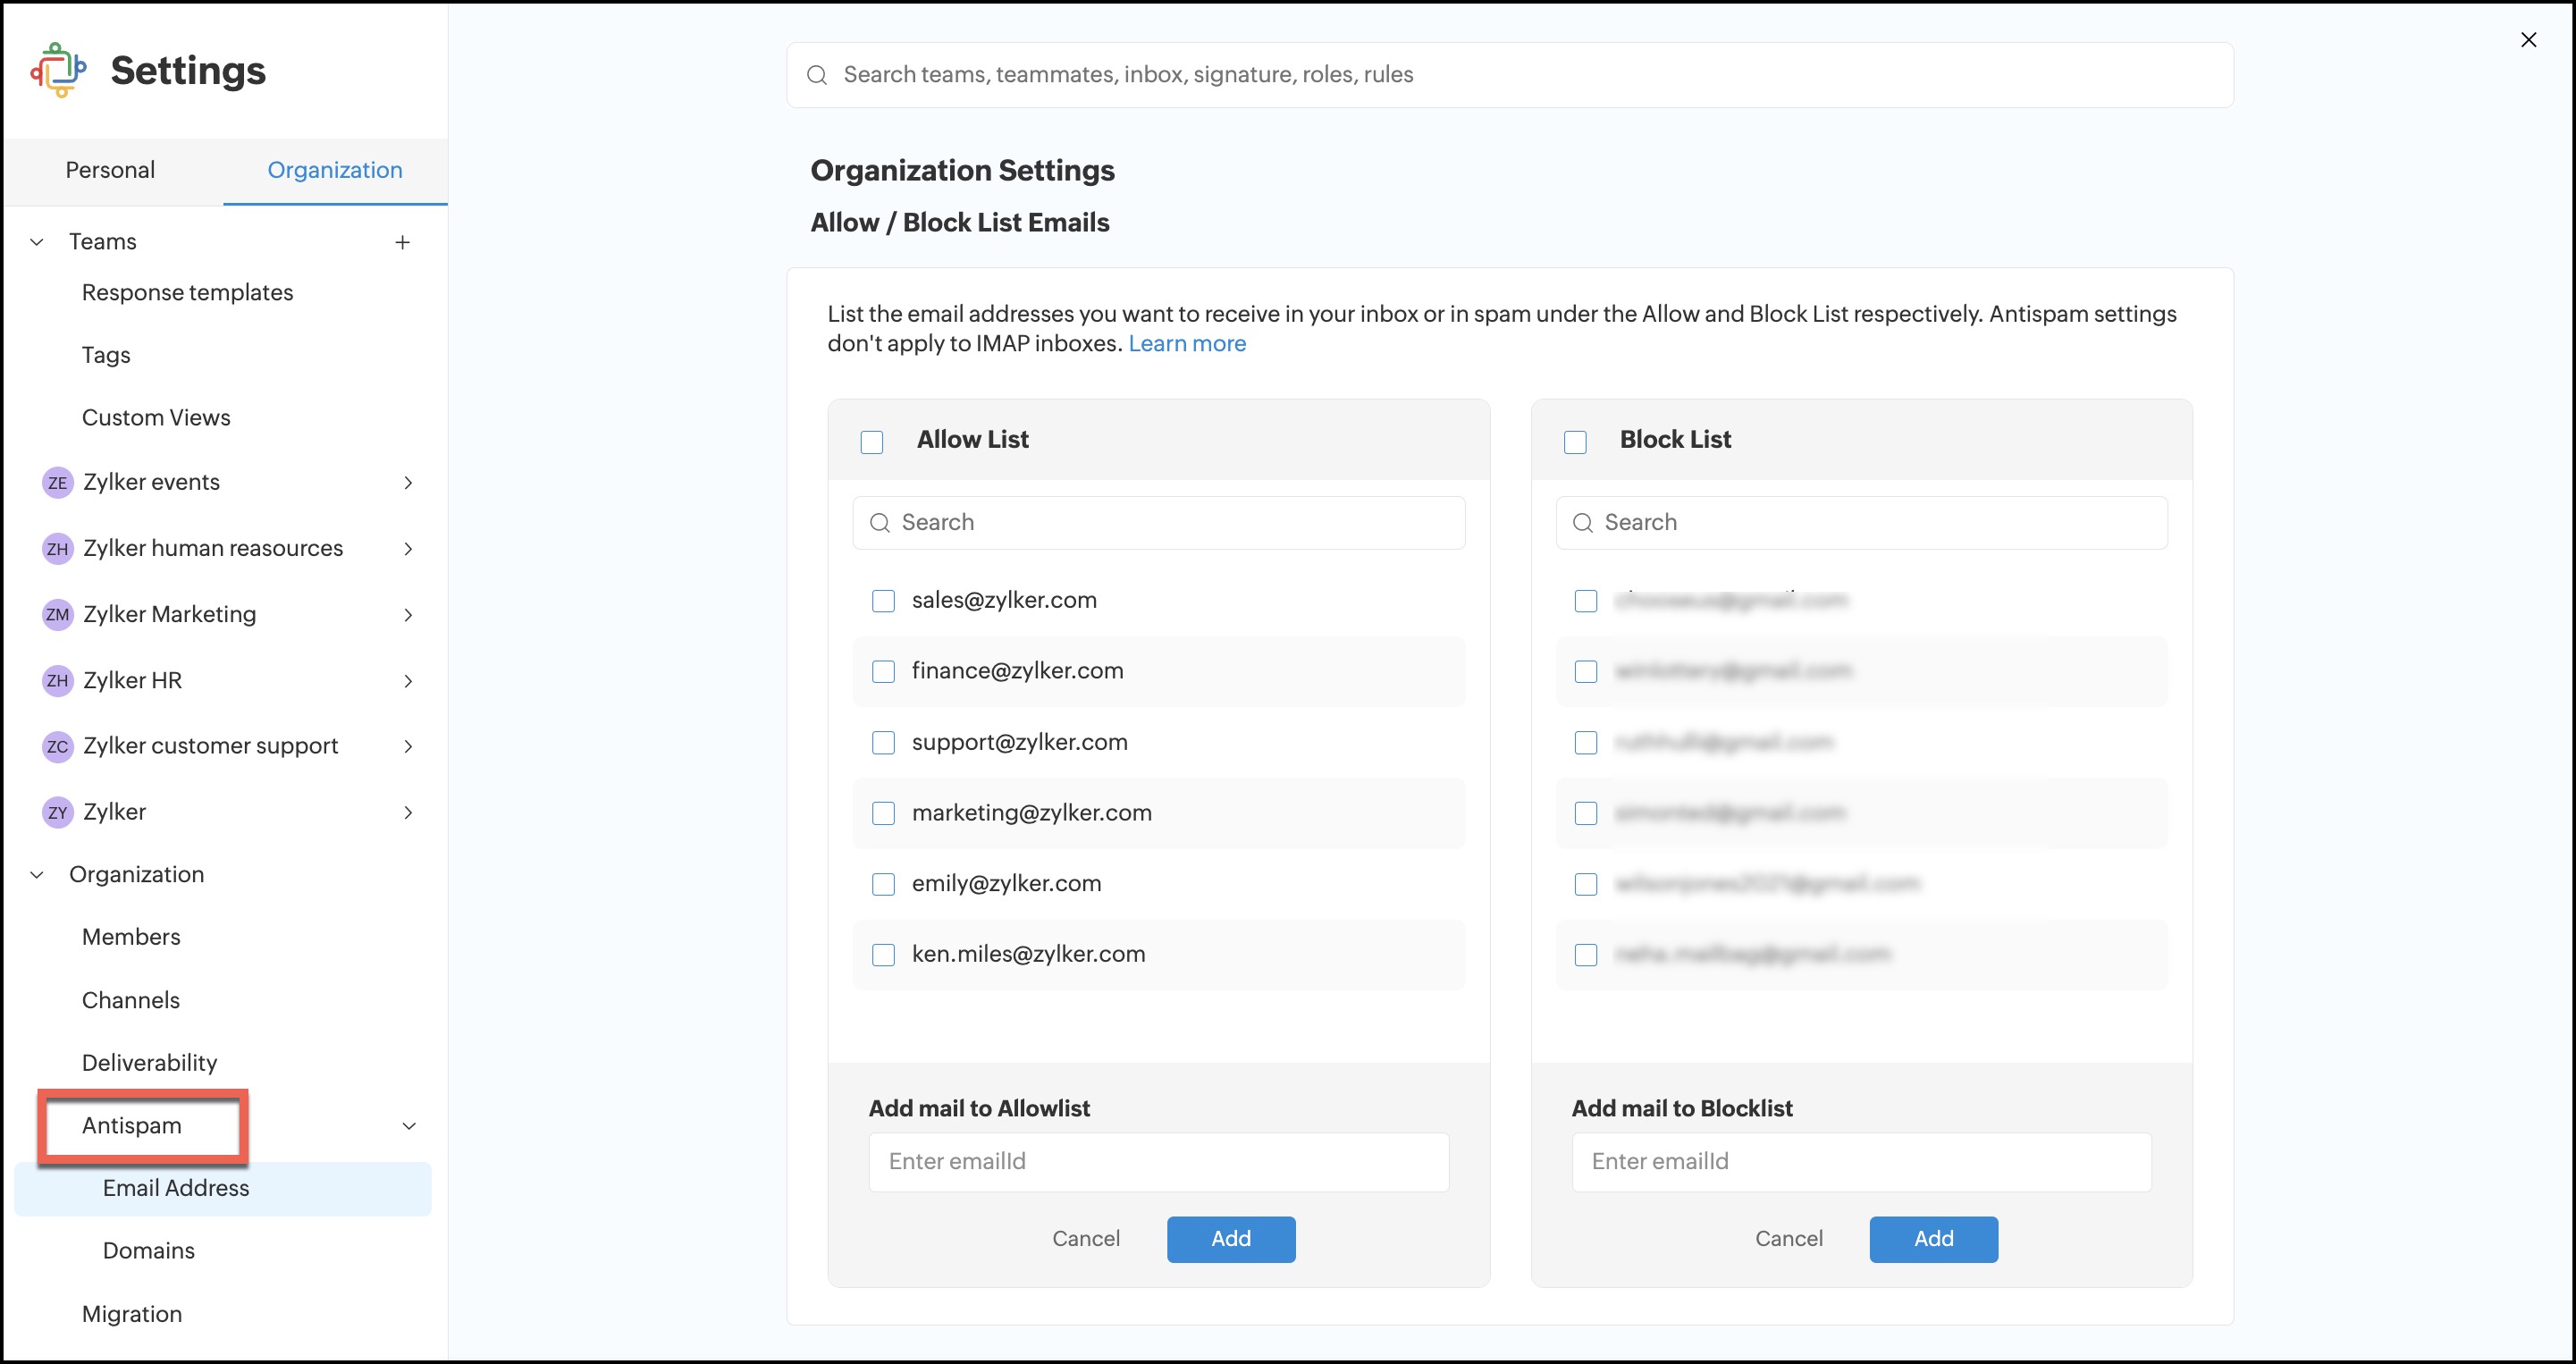Close the settings panel with X
The width and height of the screenshot is (2576, 1364).
[2528, 40]
